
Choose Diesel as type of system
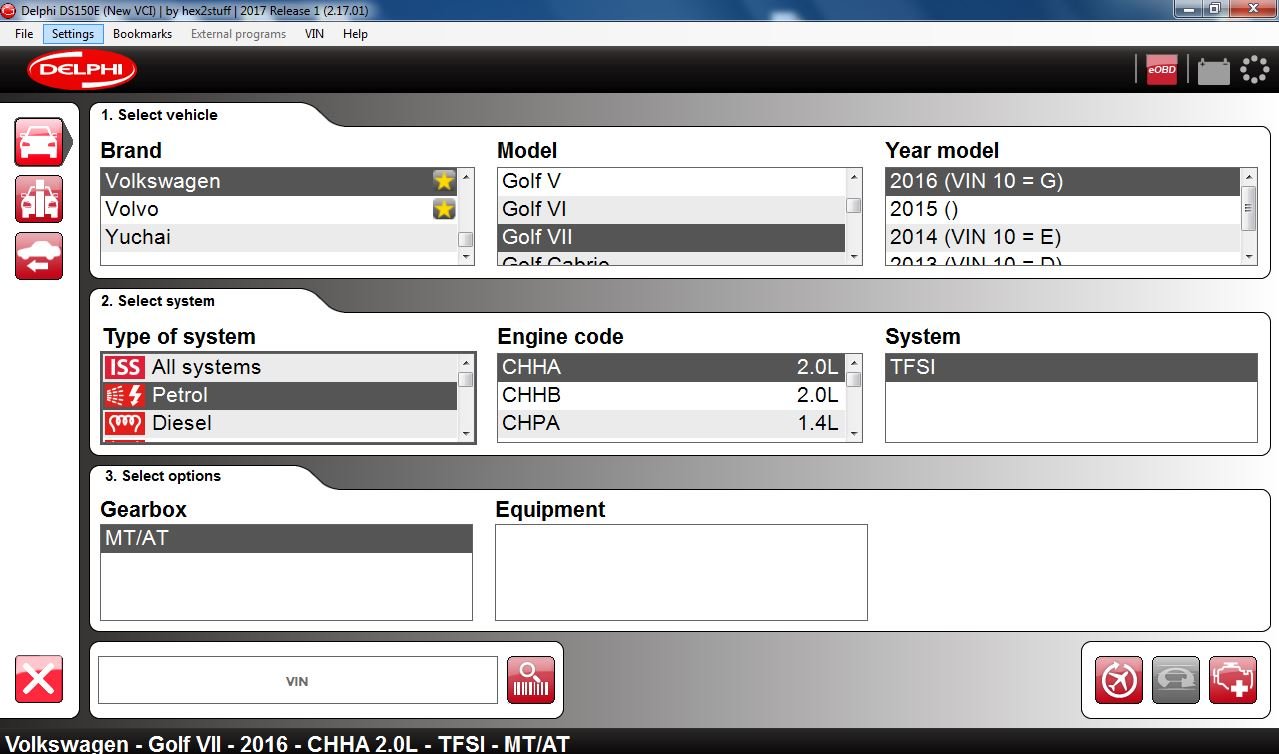[280, 423]
